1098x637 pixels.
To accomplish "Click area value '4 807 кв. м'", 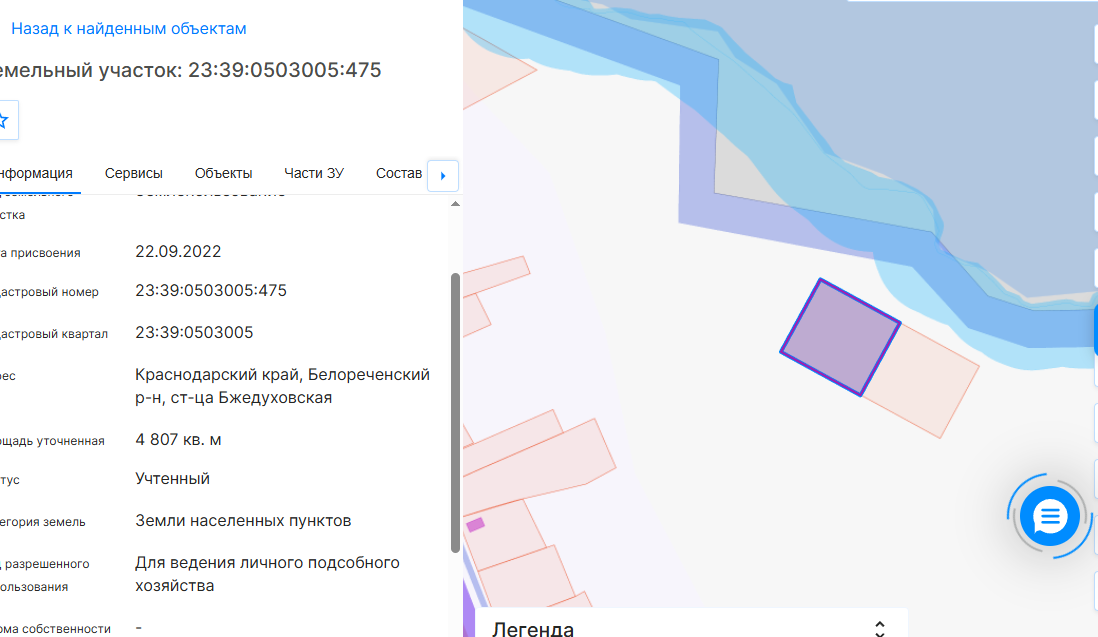I will pyautogui.click(x=178, y=440).
